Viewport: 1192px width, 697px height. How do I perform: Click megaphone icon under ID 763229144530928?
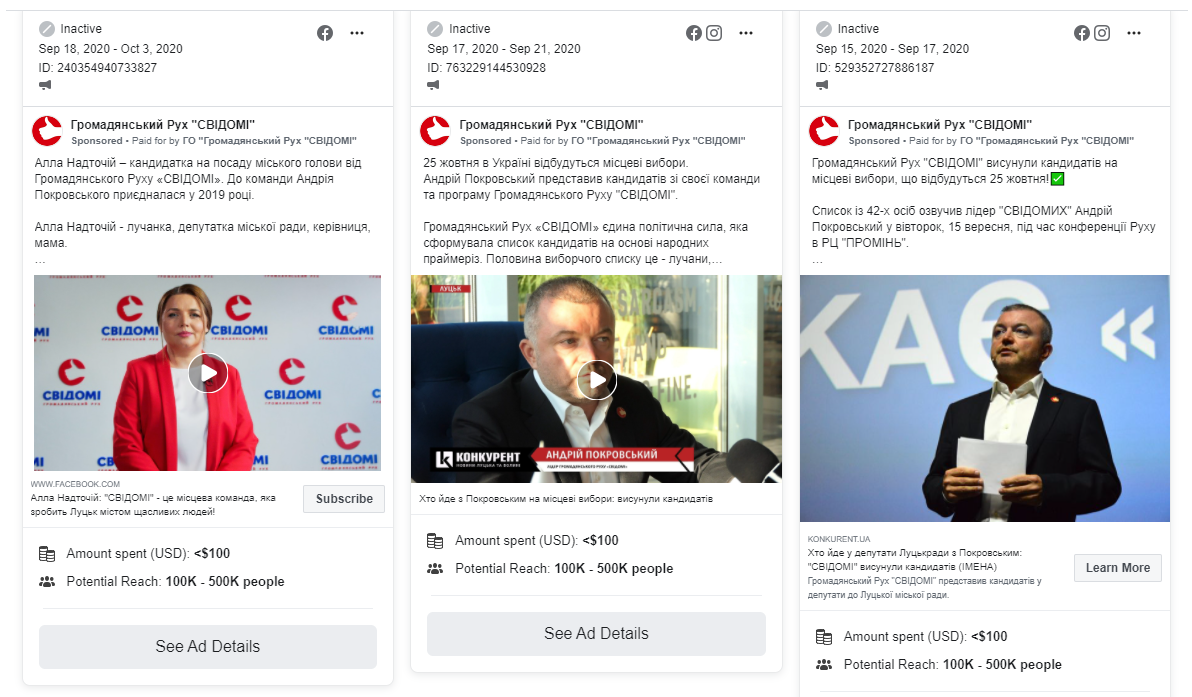tap(434, 85)
